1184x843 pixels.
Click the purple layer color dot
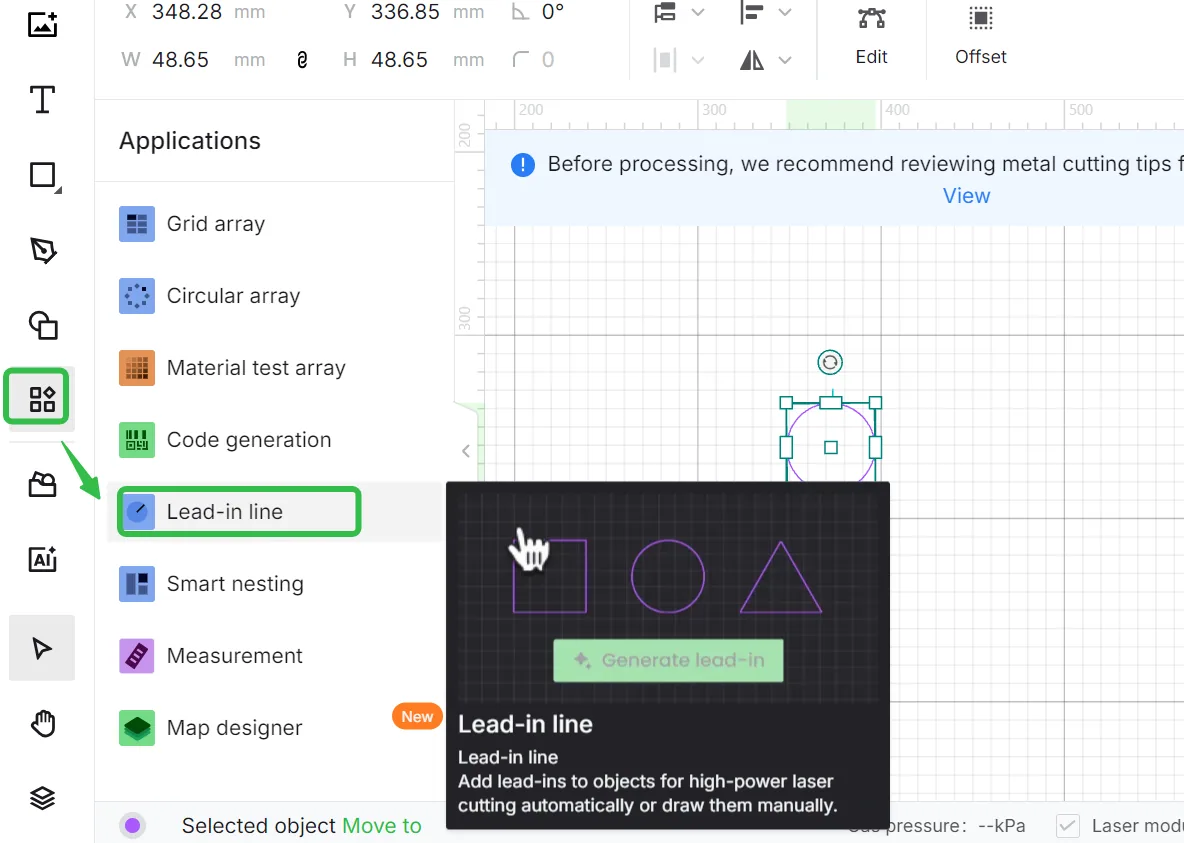pos(133,826)
